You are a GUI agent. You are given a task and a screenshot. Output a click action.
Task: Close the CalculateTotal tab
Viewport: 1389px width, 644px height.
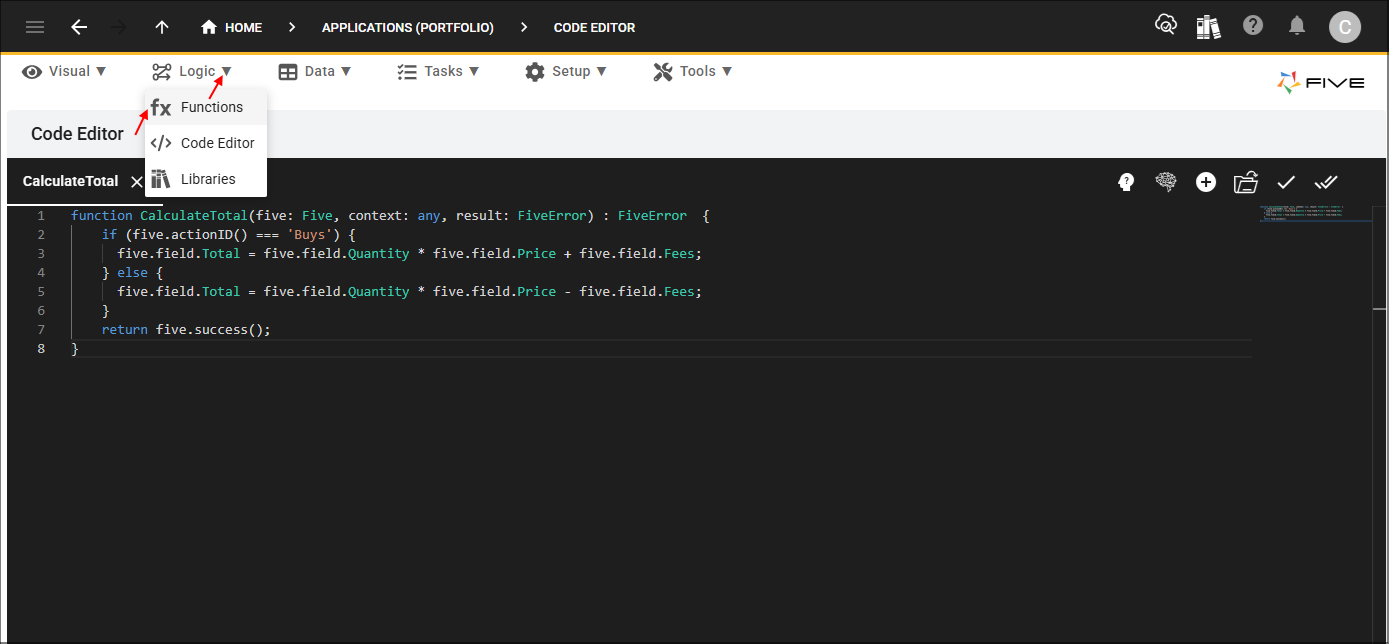(137, 182)
